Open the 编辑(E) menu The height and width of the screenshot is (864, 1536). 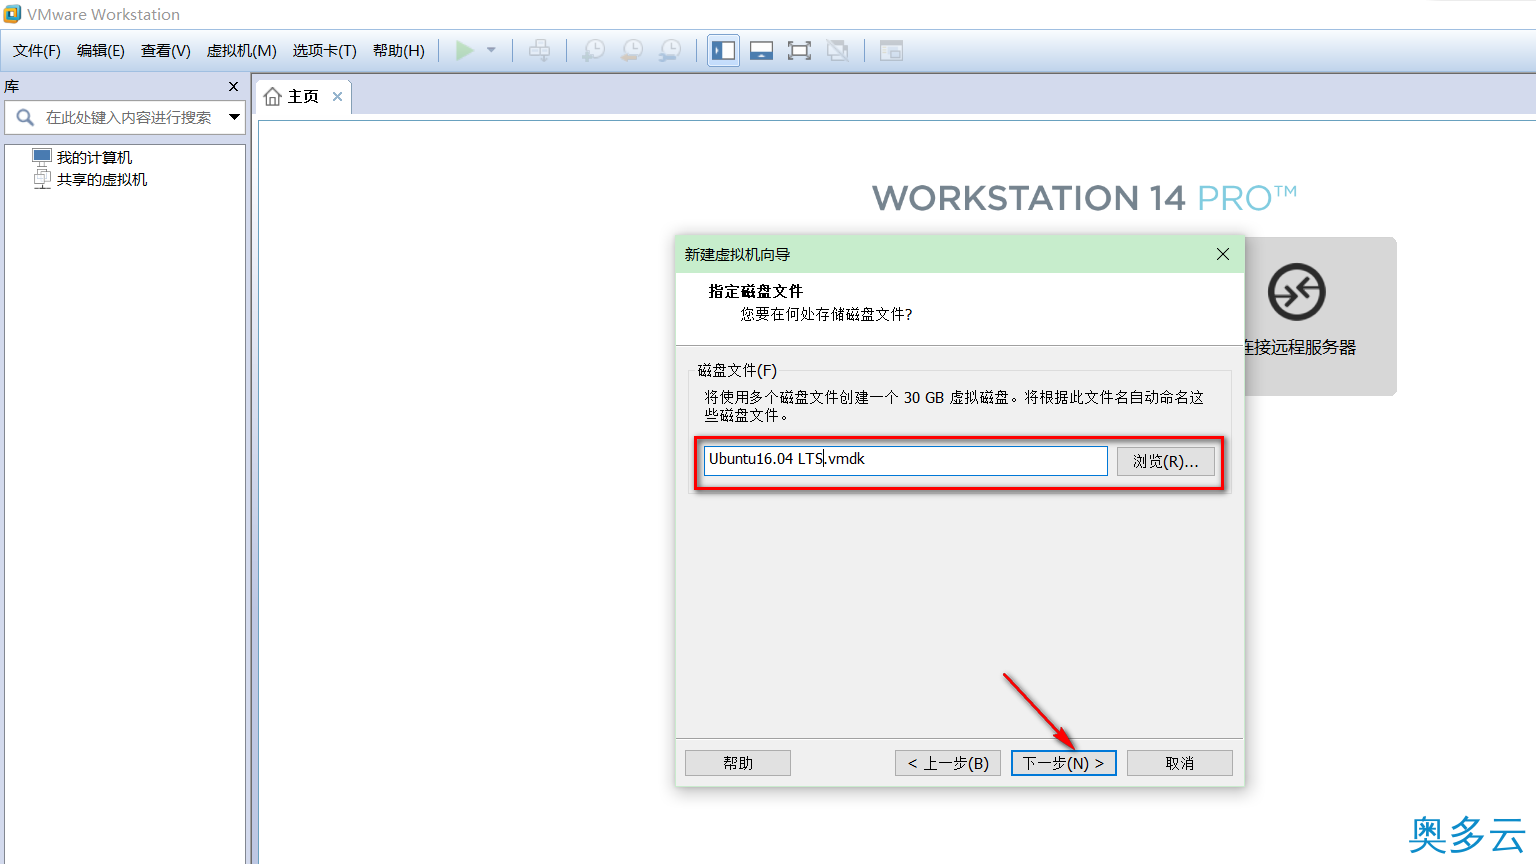point(101,51)
